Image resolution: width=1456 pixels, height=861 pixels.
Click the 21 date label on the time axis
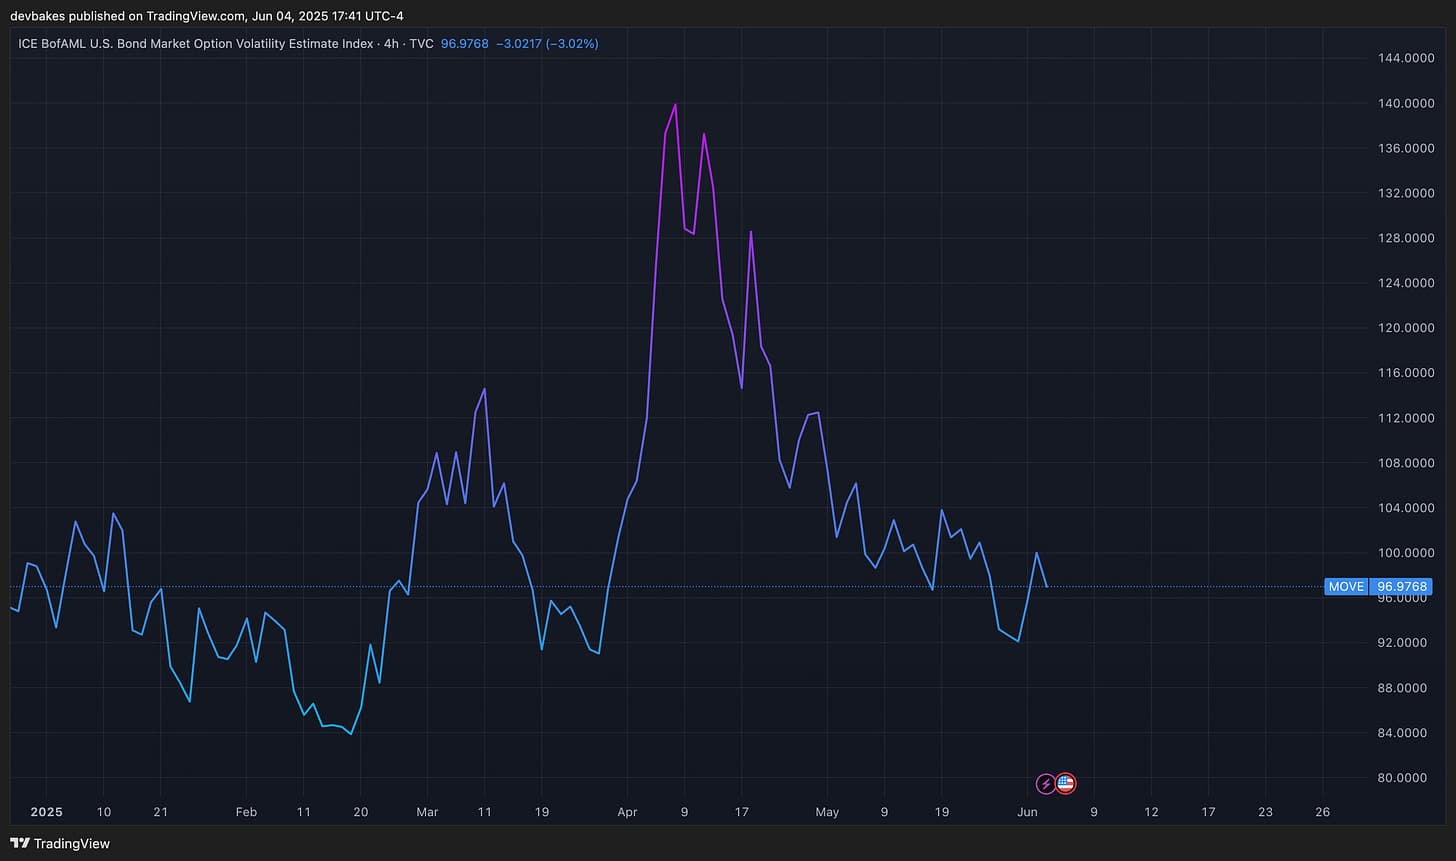161,812
